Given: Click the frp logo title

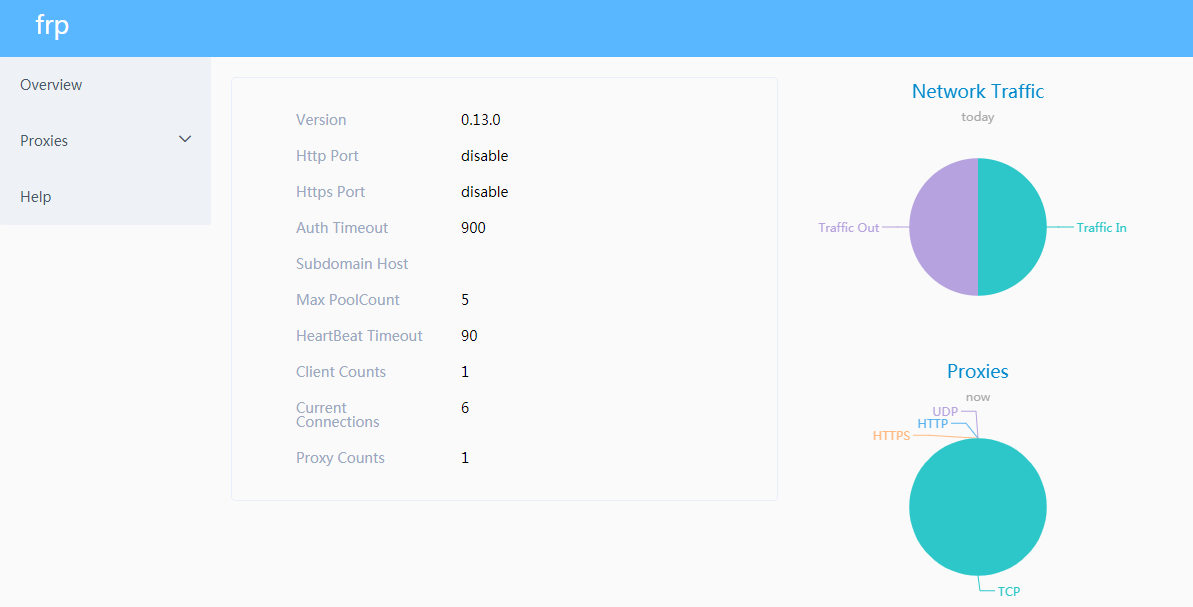Looking at the screenshot, I should click(52, 25).
